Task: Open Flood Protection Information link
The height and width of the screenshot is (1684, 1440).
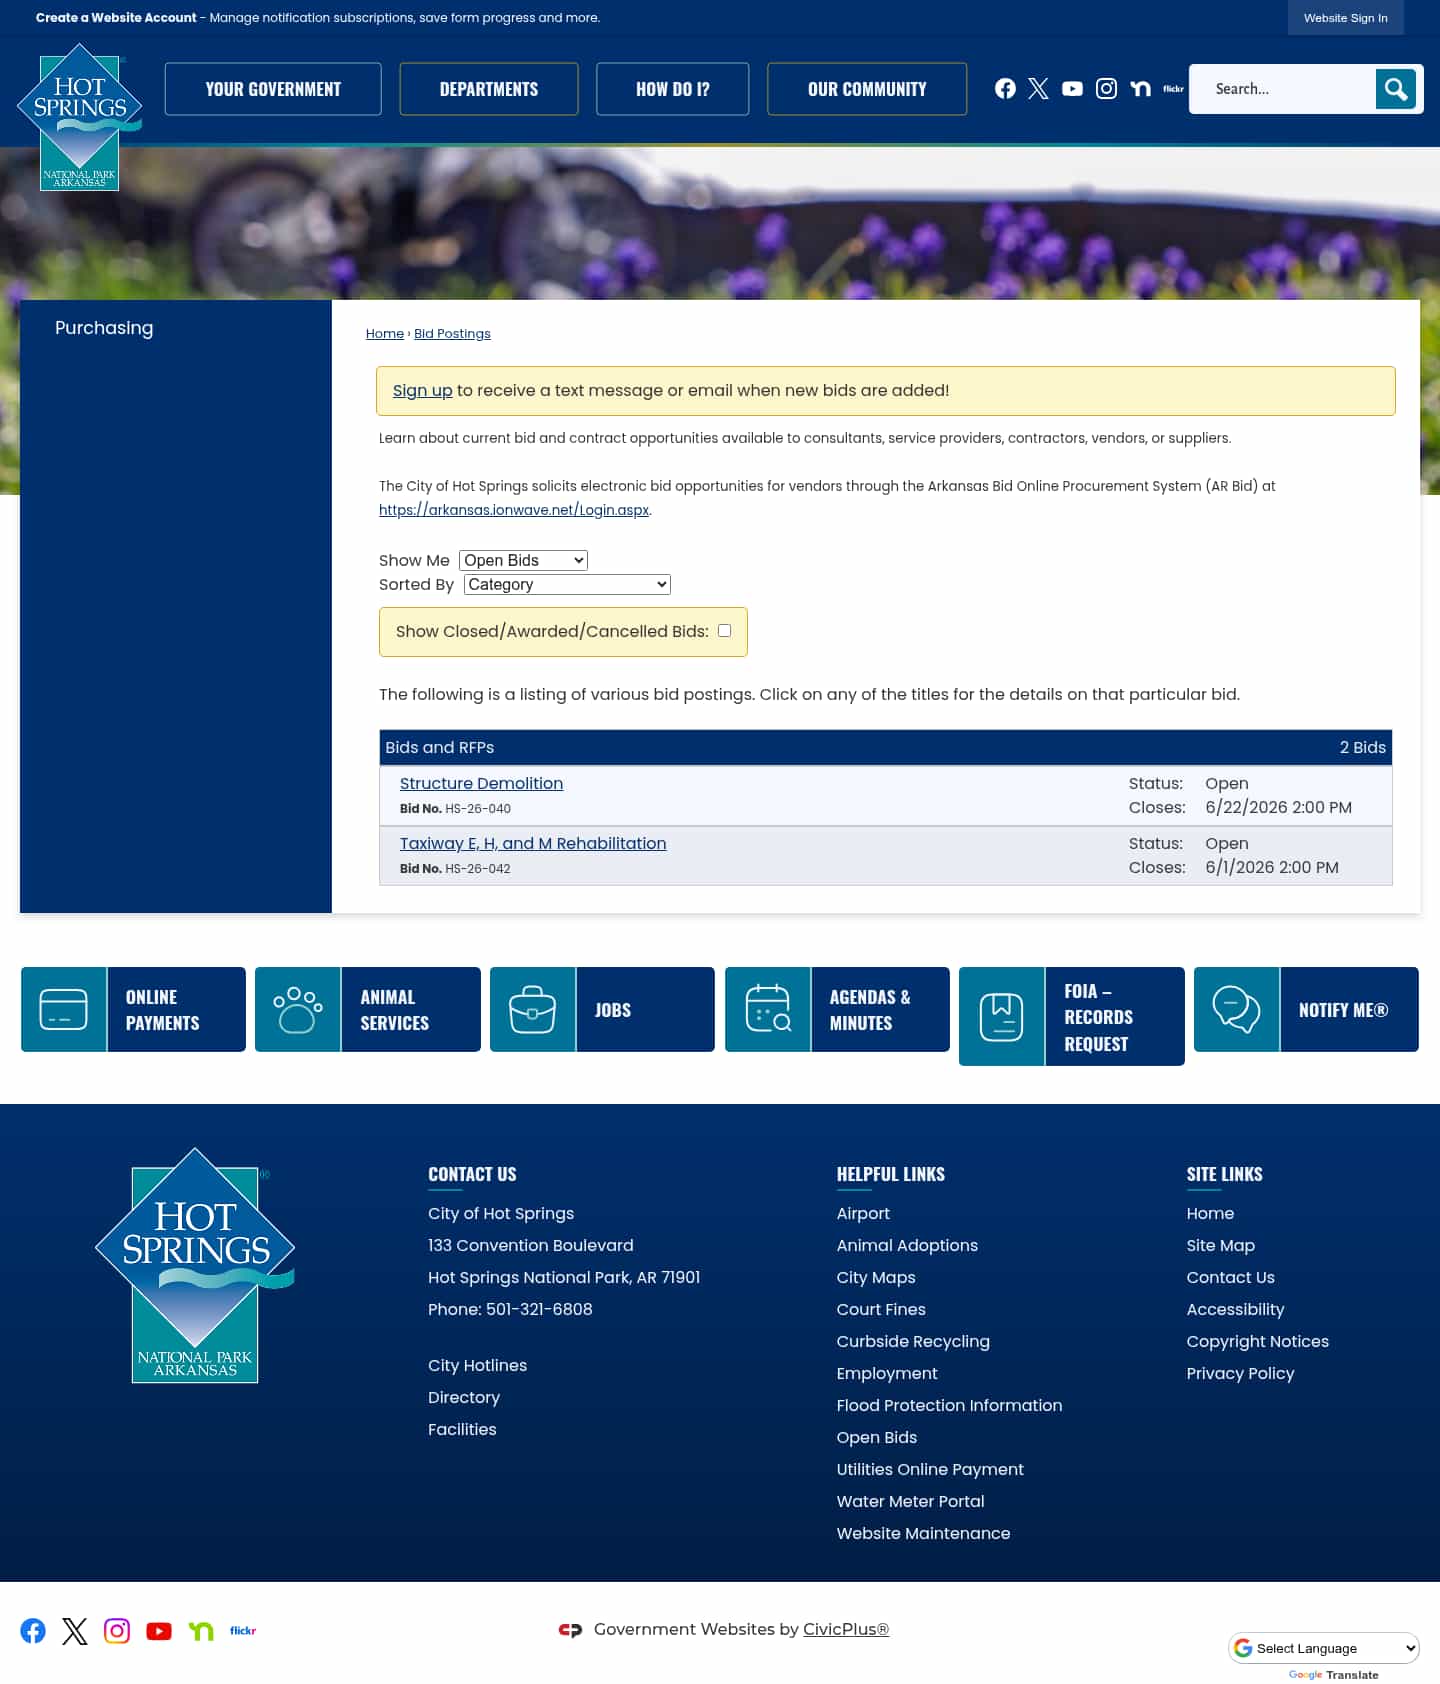Action: click(x=949, y=1406)
